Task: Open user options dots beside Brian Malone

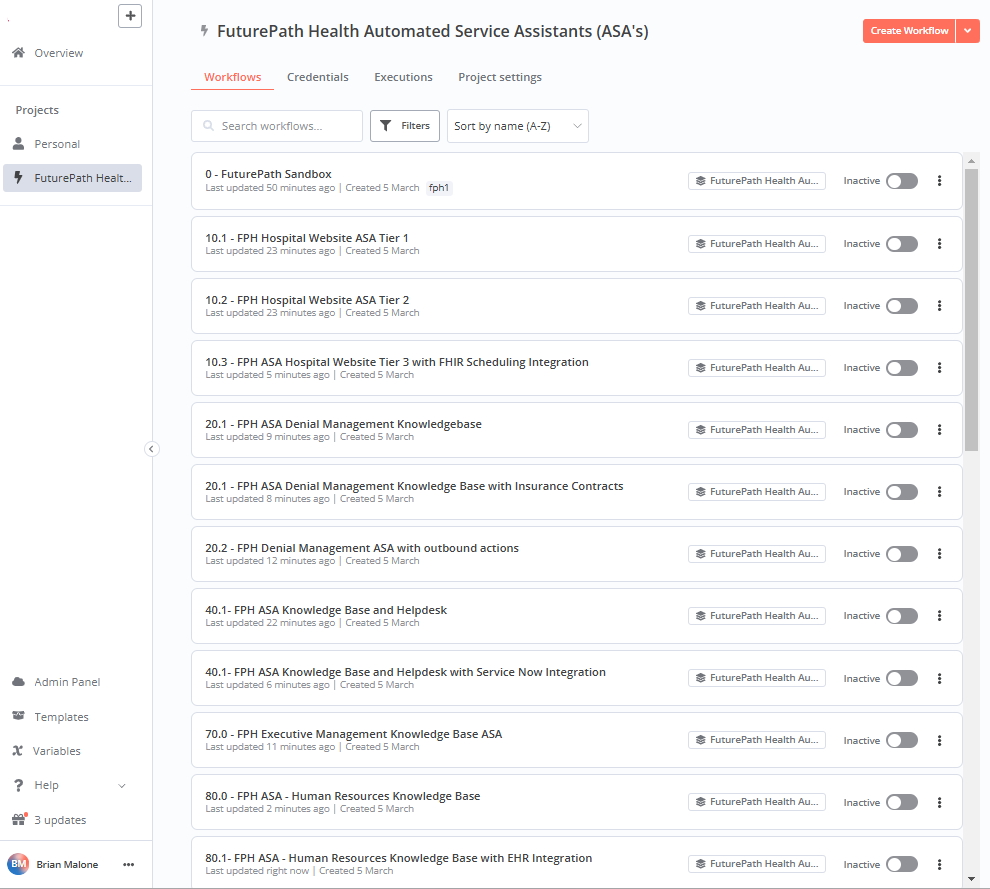Action: [x=129, y=864]
